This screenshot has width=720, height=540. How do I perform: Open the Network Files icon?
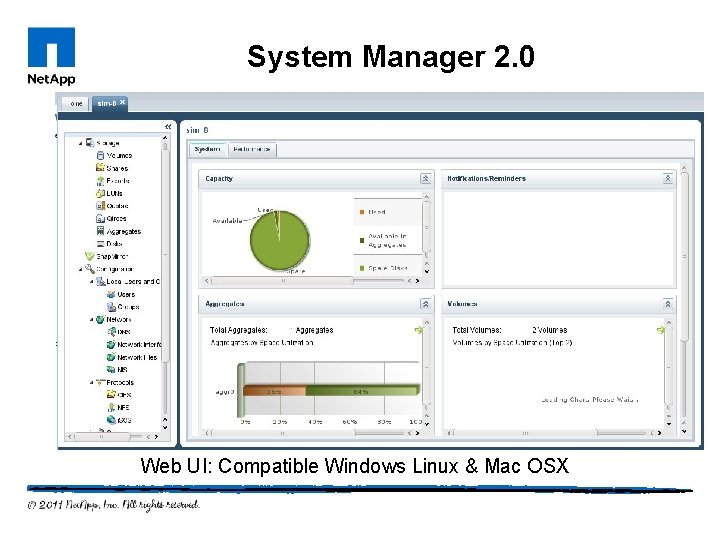[x=111, y=357]
